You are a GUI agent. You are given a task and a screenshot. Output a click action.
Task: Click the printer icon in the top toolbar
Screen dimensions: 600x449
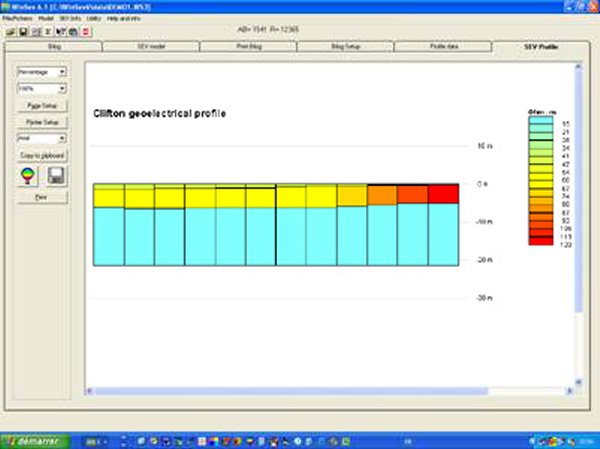click(x=73, y=31)
